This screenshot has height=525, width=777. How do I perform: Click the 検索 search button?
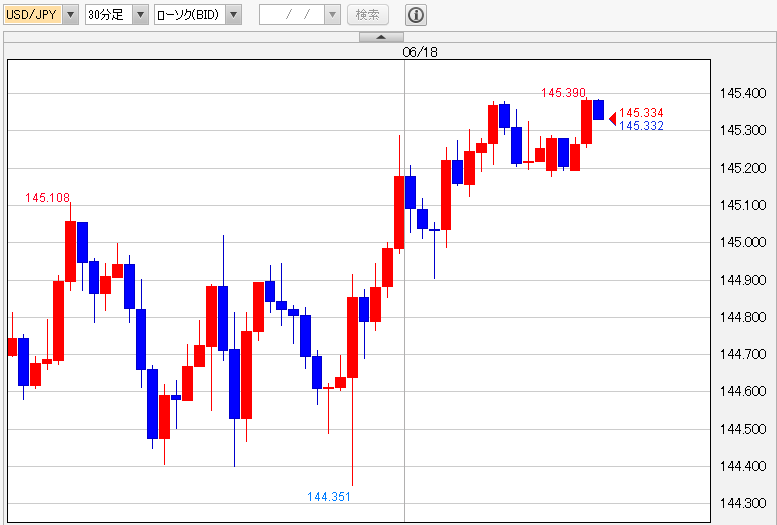click(x=368, y=15)
